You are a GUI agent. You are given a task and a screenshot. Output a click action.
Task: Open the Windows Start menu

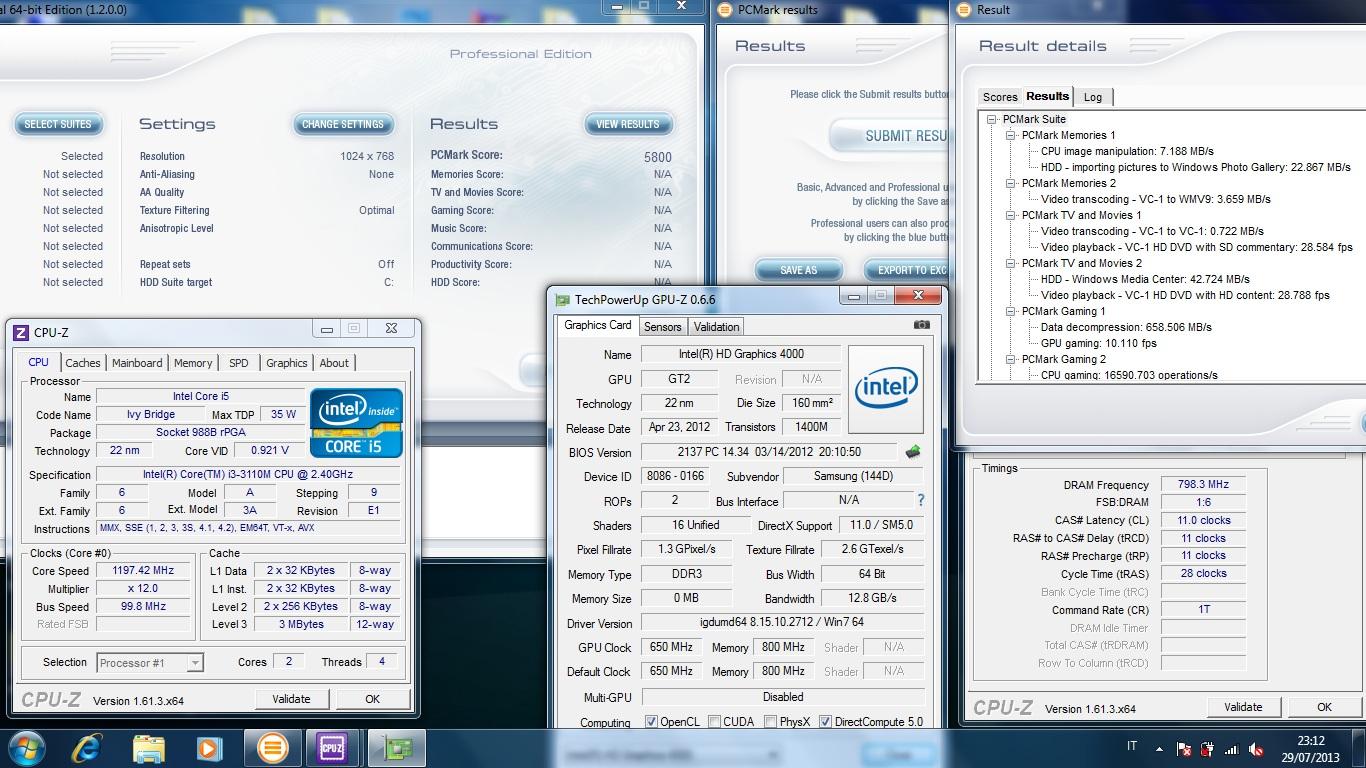[26, 748]
